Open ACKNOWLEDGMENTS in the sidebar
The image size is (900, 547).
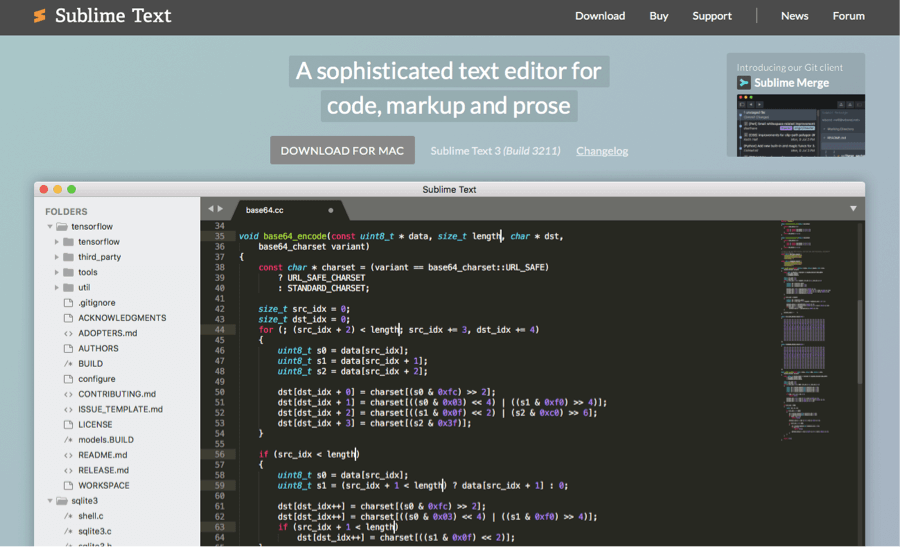[122, 318]
